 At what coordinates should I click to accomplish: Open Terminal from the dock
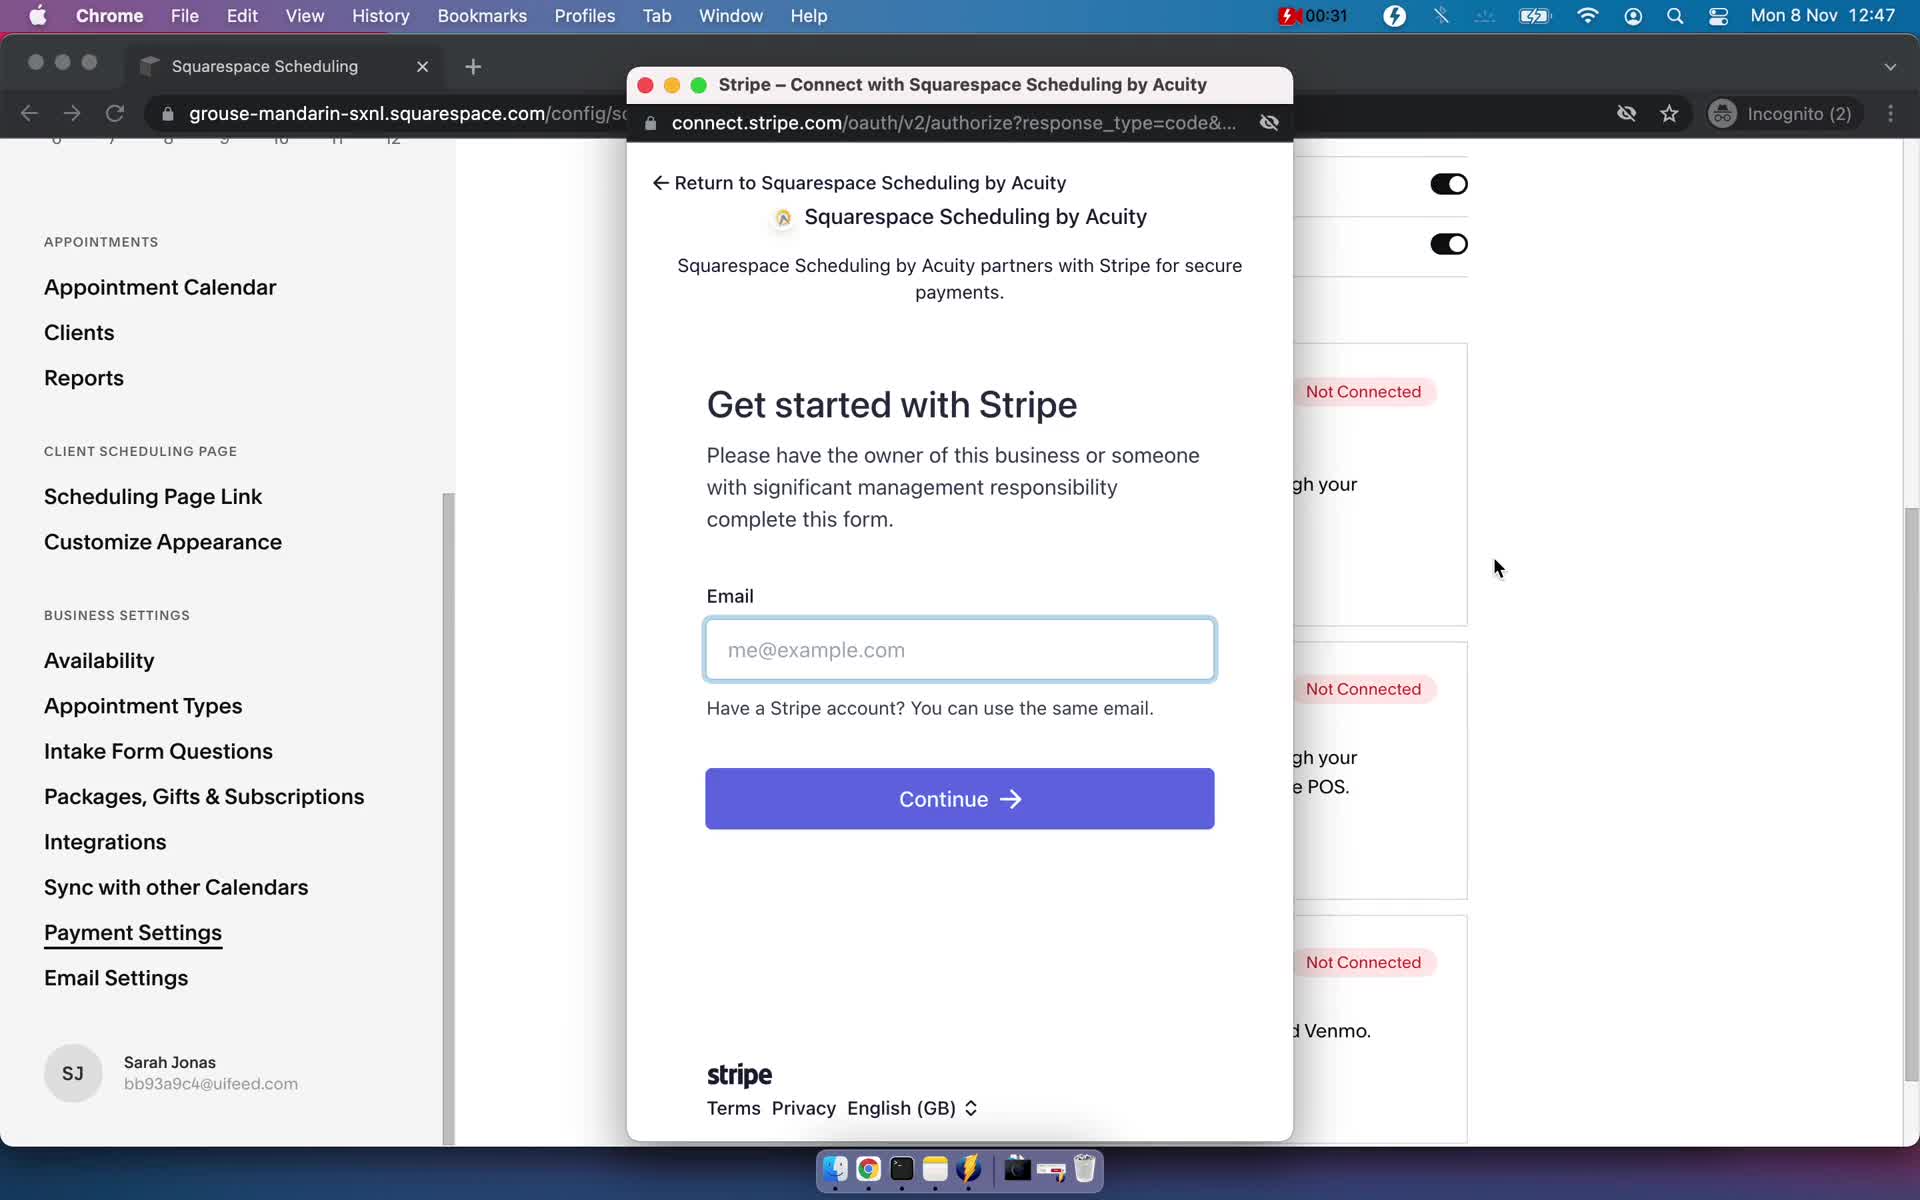coord(902,1169)
